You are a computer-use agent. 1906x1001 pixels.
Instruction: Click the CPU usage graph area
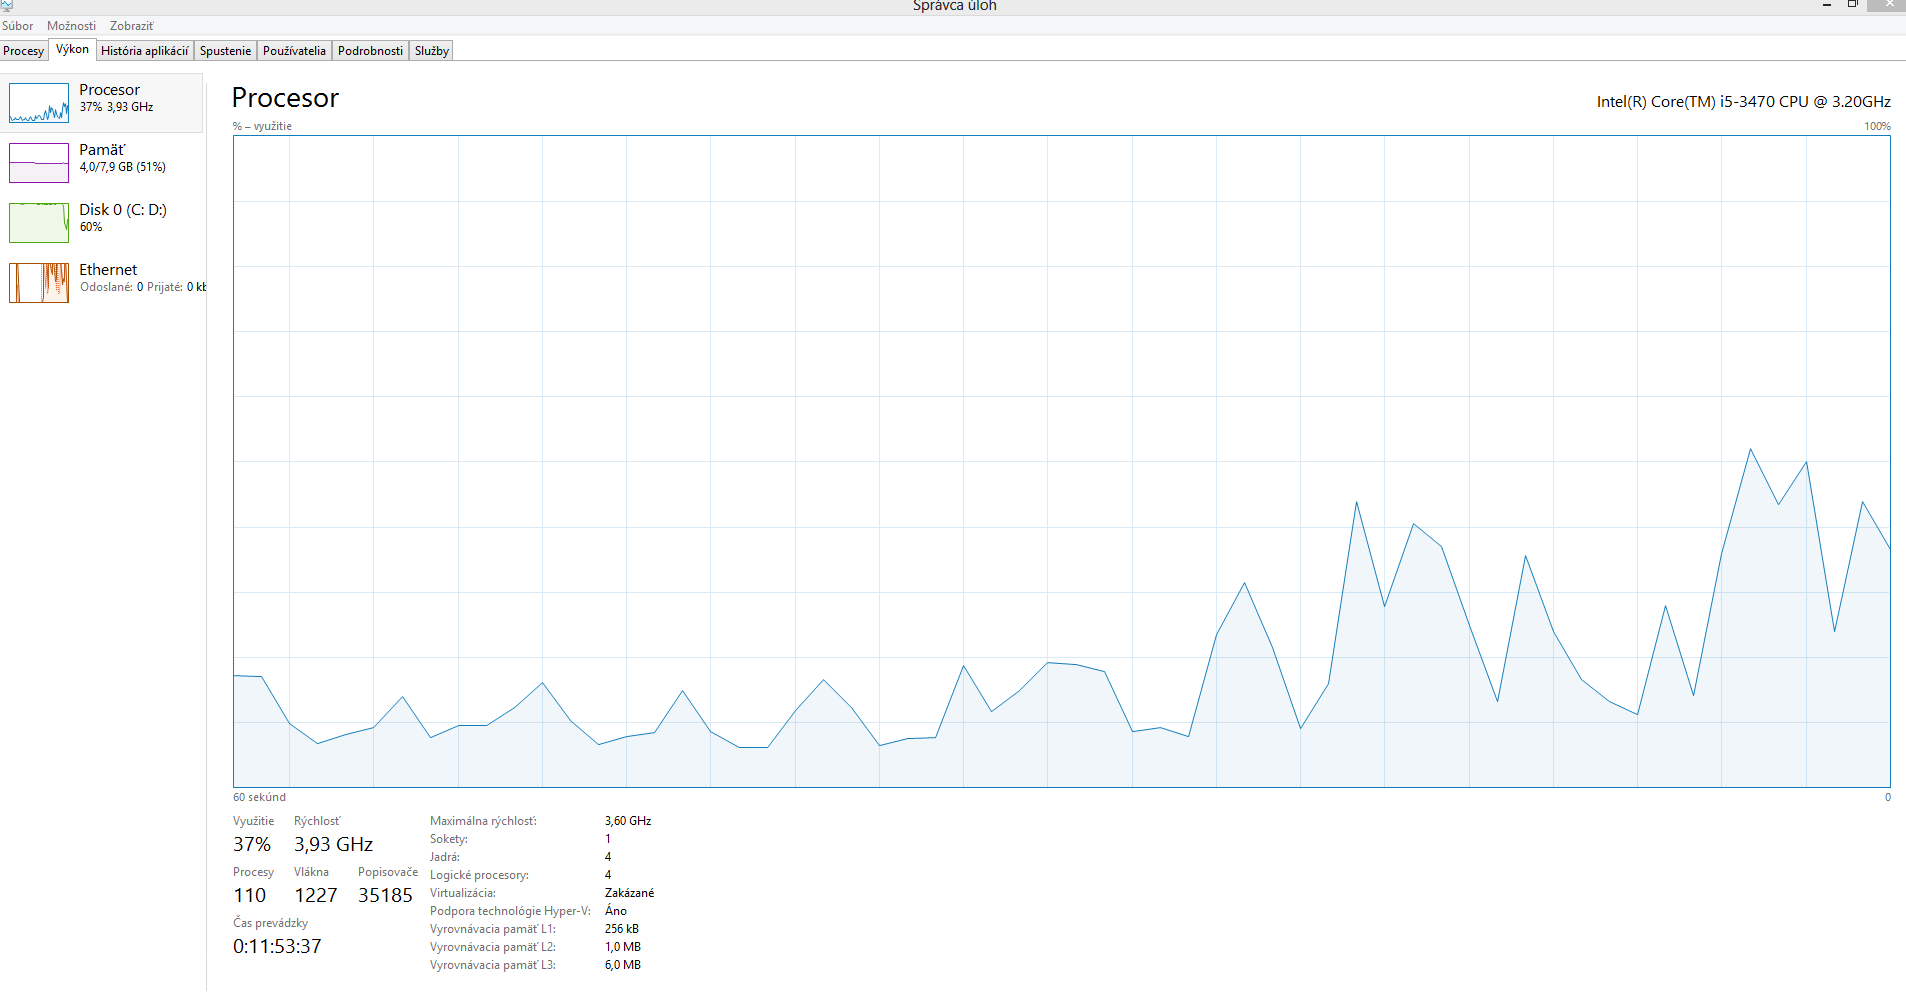[x=1061, y=461]
